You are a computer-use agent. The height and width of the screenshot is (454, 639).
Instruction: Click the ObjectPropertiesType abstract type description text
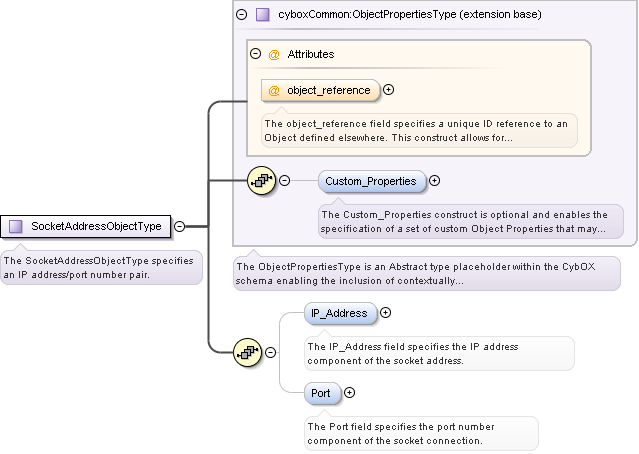coord(426,274)
